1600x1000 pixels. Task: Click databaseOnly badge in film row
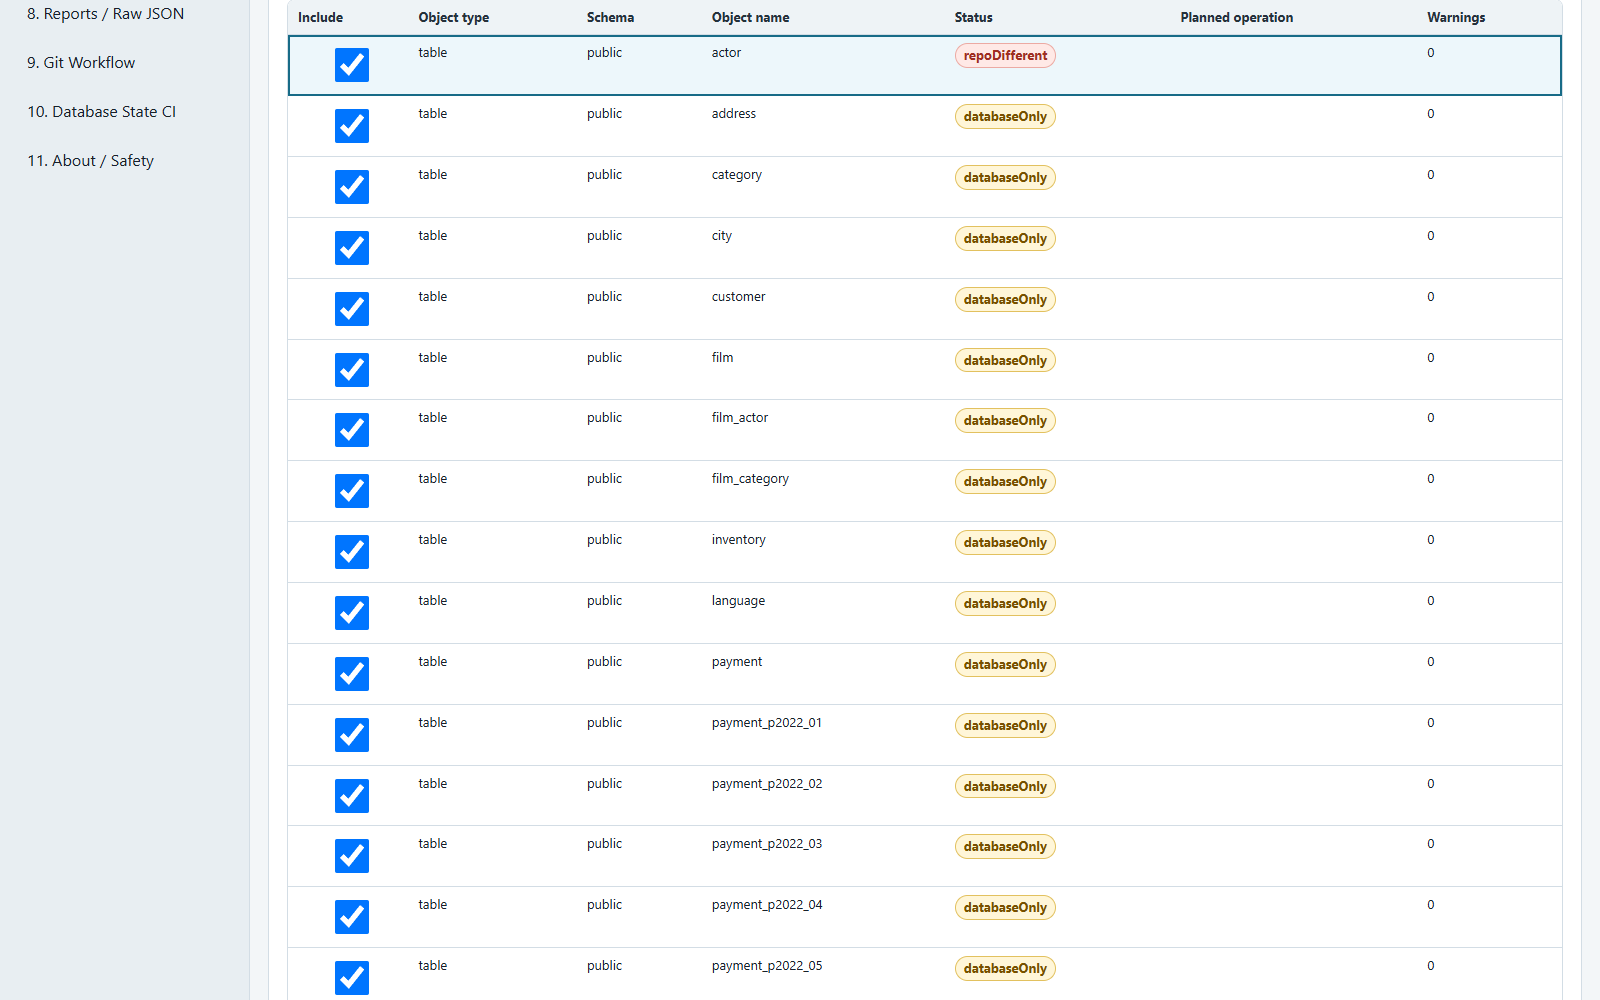tap(1005, 361)
